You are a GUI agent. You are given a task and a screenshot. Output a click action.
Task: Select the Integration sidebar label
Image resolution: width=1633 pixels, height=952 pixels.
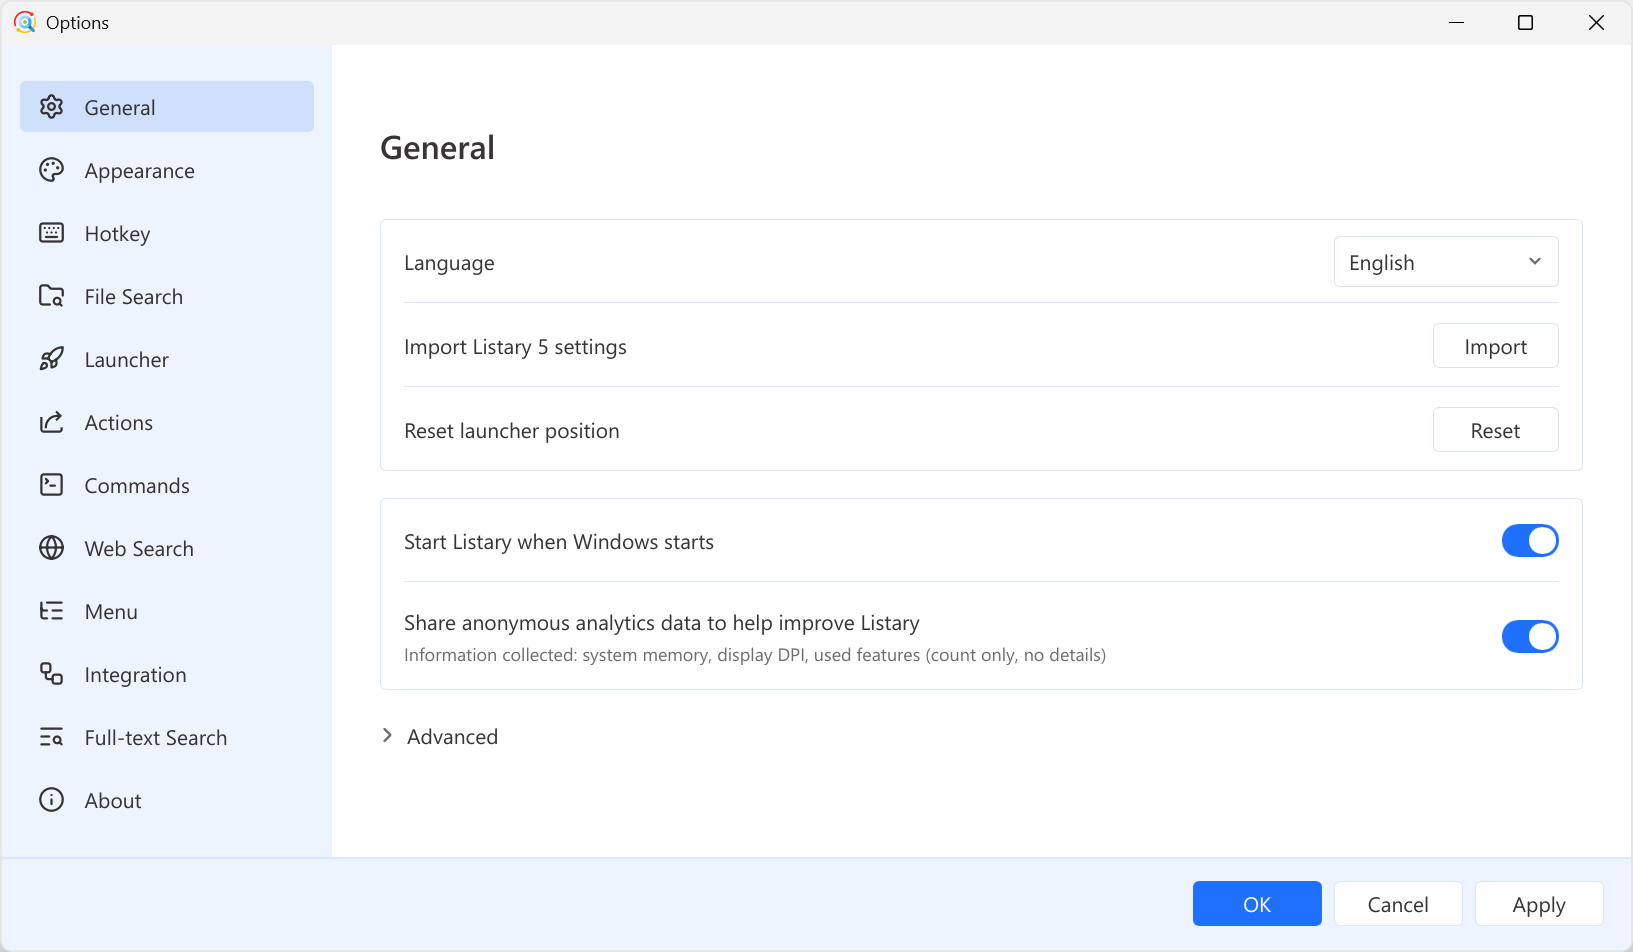pos(135,675)
